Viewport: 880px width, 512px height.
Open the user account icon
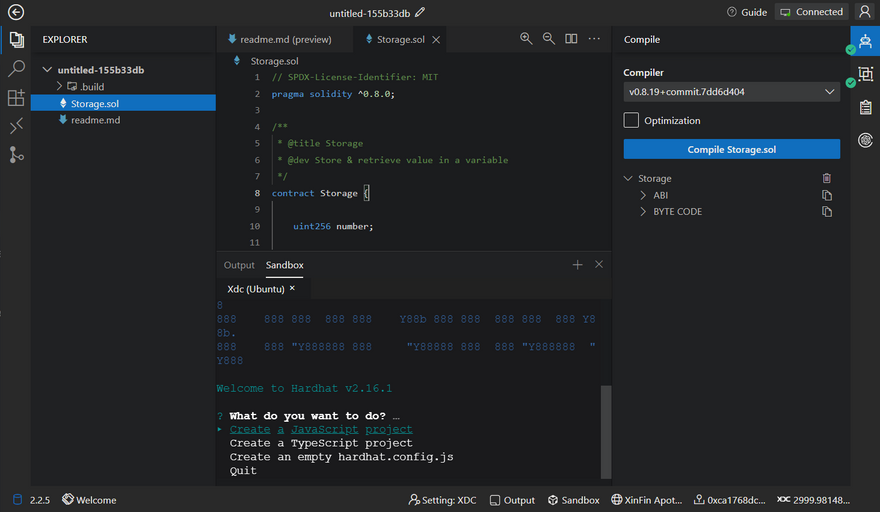865,12
